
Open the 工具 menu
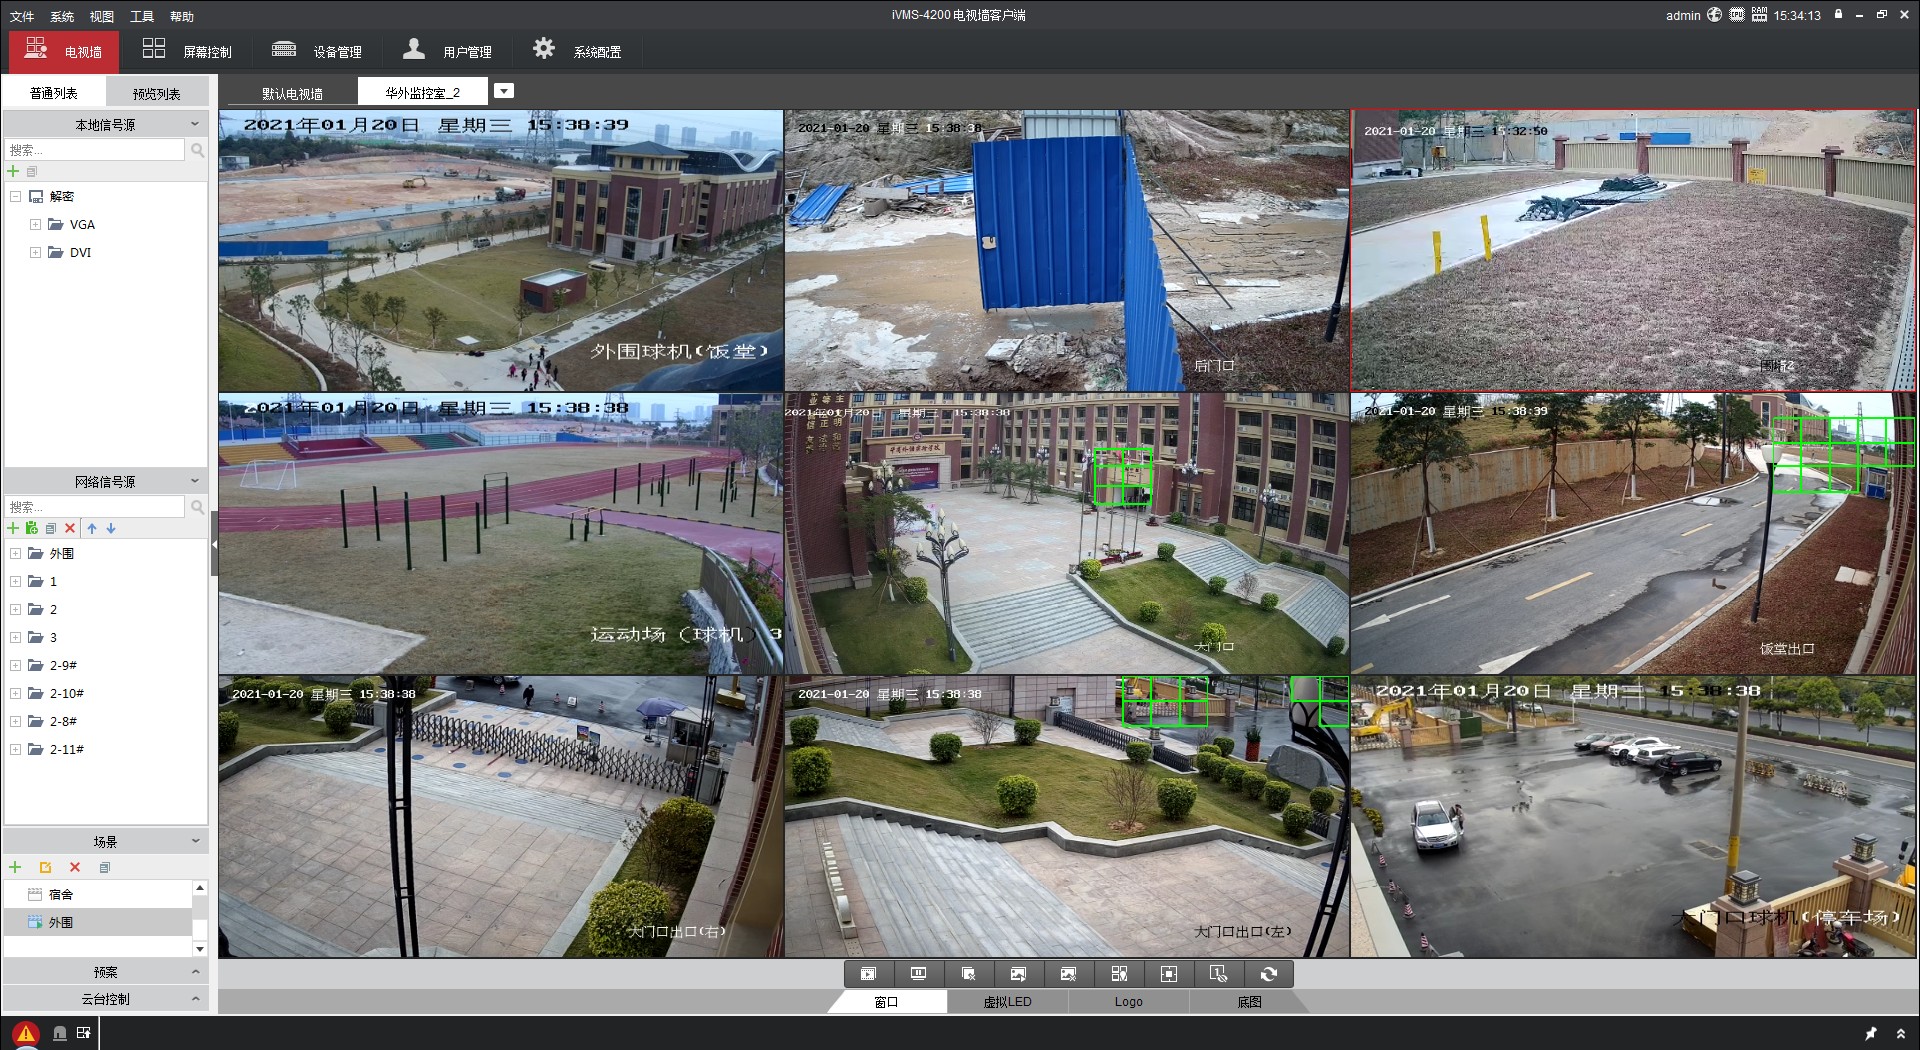pos(141,16)
